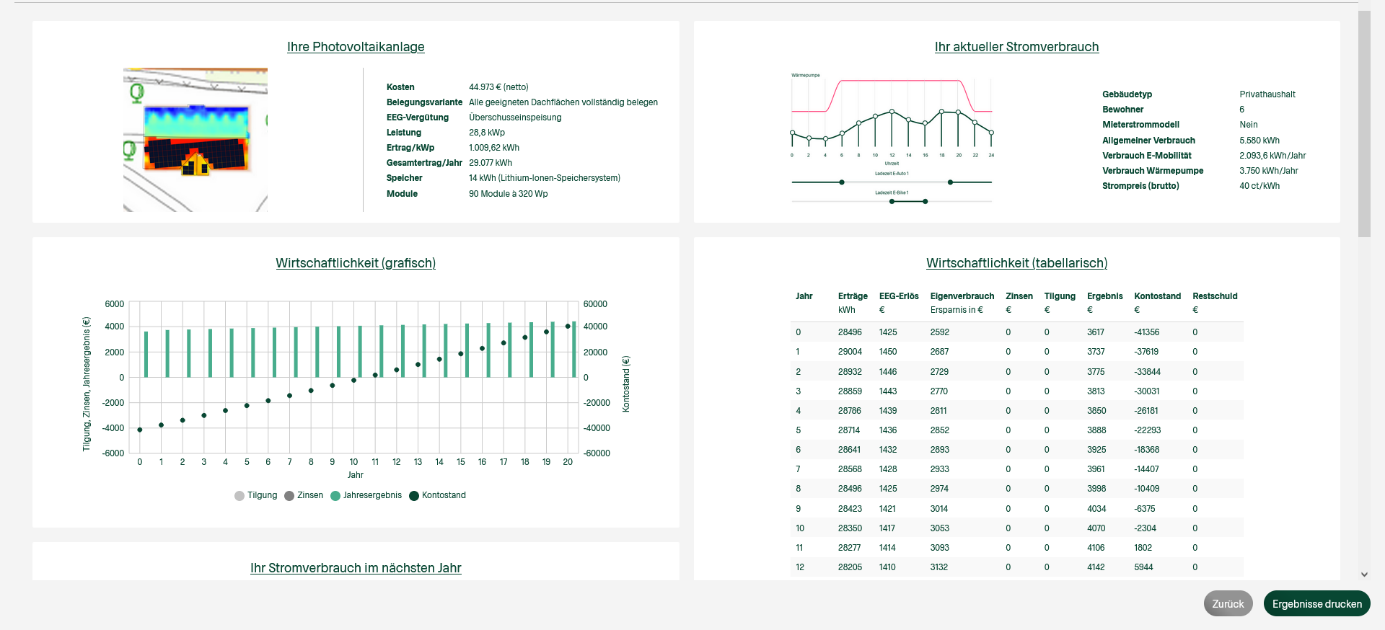
Task: Click the Belegungsvariante label in the PV panel
Action: point(424,102)
